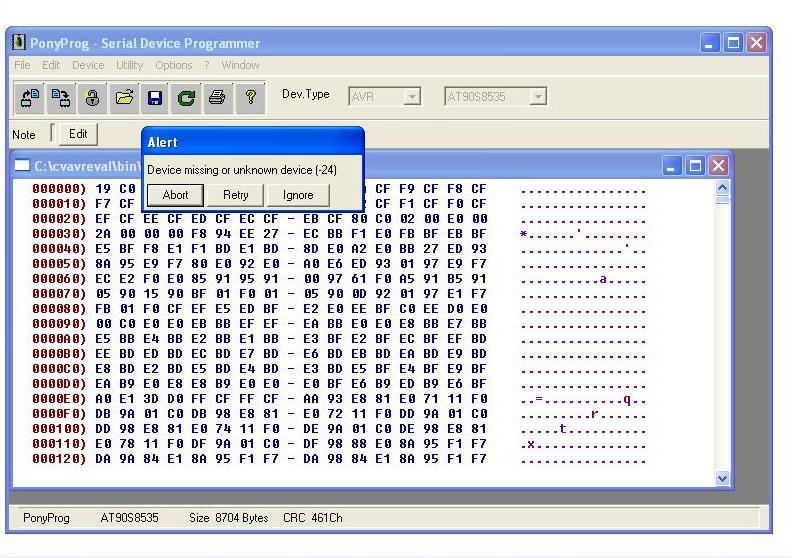
Task: Minimize the PonyProg main window
Action: [x=709, y=43]
